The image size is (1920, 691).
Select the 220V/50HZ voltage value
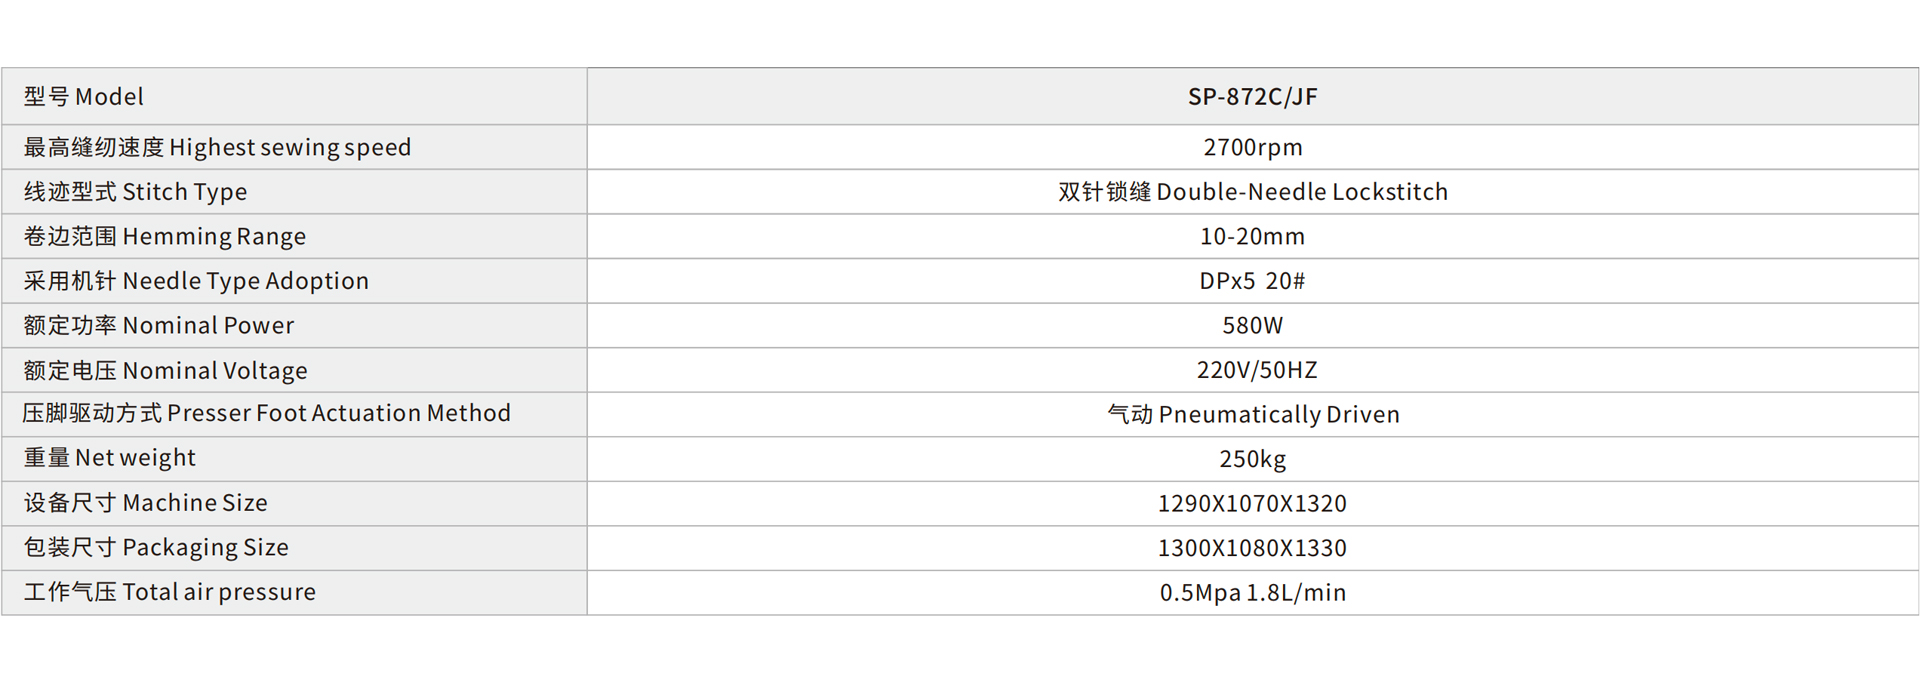click(x=1256, y=371)
